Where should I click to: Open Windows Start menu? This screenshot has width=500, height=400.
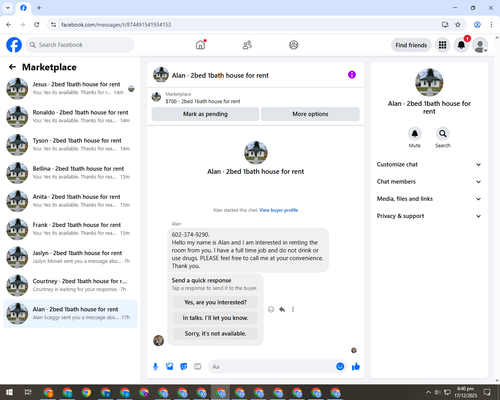pos(9,392)
